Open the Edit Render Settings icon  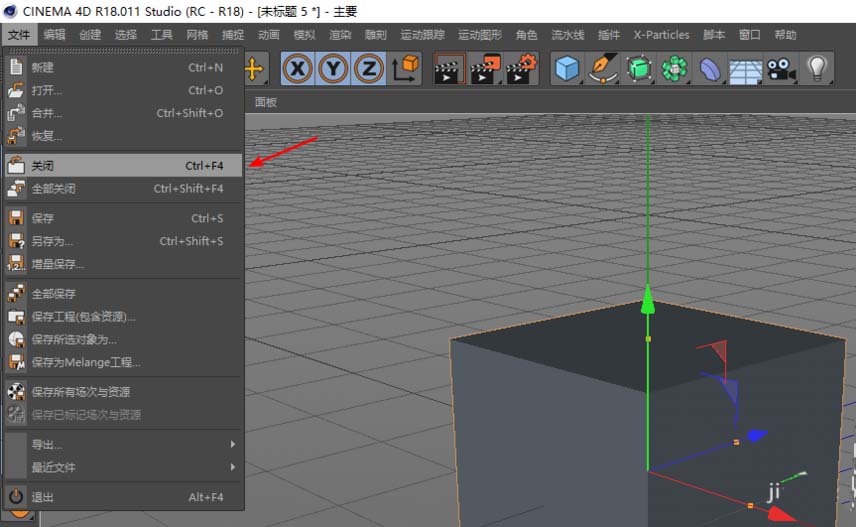(521, 68)
